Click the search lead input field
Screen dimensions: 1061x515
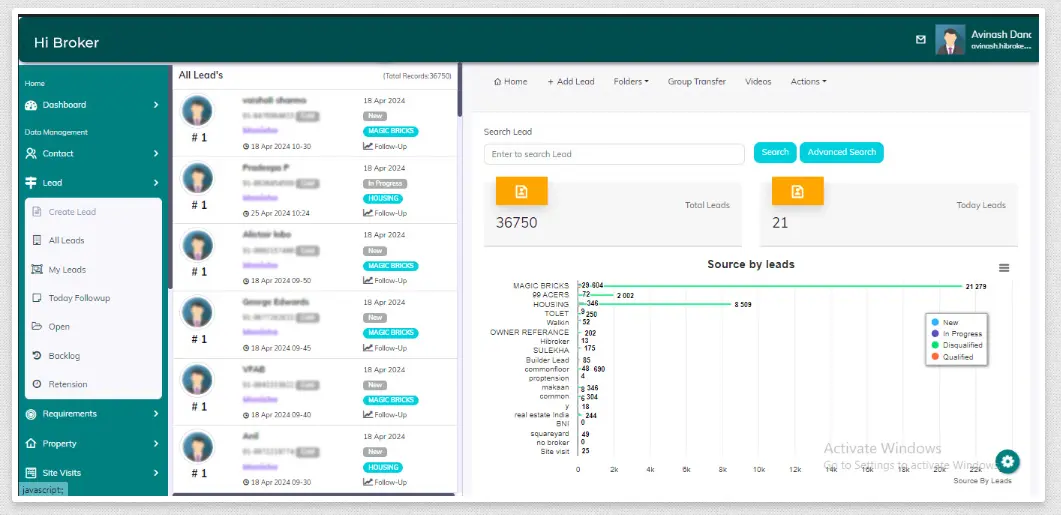click(x=613, y=154)
